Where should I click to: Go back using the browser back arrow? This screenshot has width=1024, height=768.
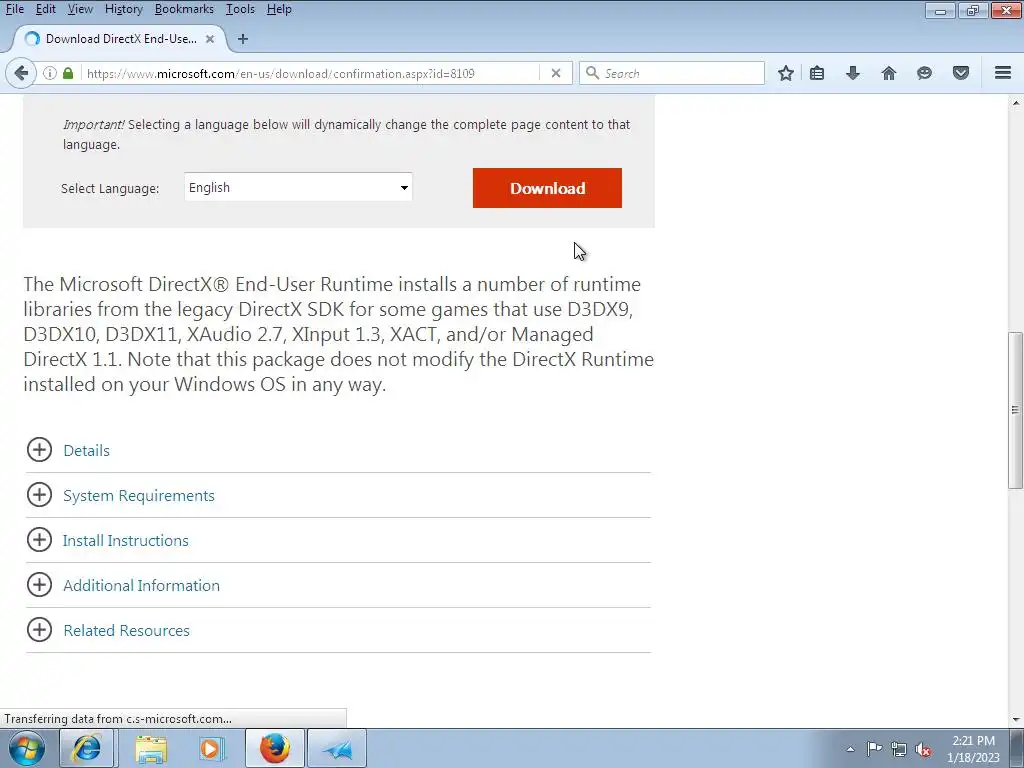pyautogui.click(x=21, y=73)
